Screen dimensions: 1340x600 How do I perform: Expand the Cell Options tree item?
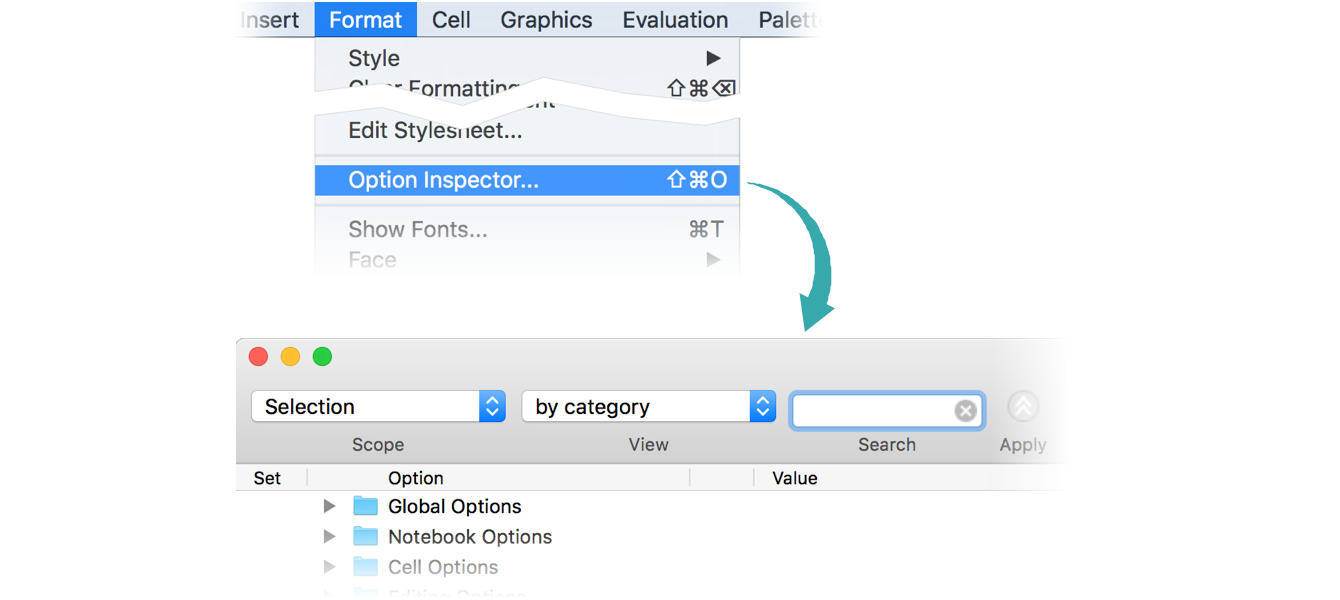330,567
